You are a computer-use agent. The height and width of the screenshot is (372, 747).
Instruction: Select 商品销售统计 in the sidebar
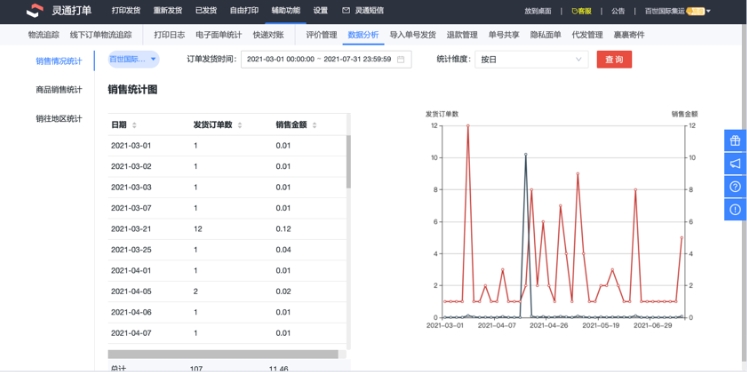[59, 90]
